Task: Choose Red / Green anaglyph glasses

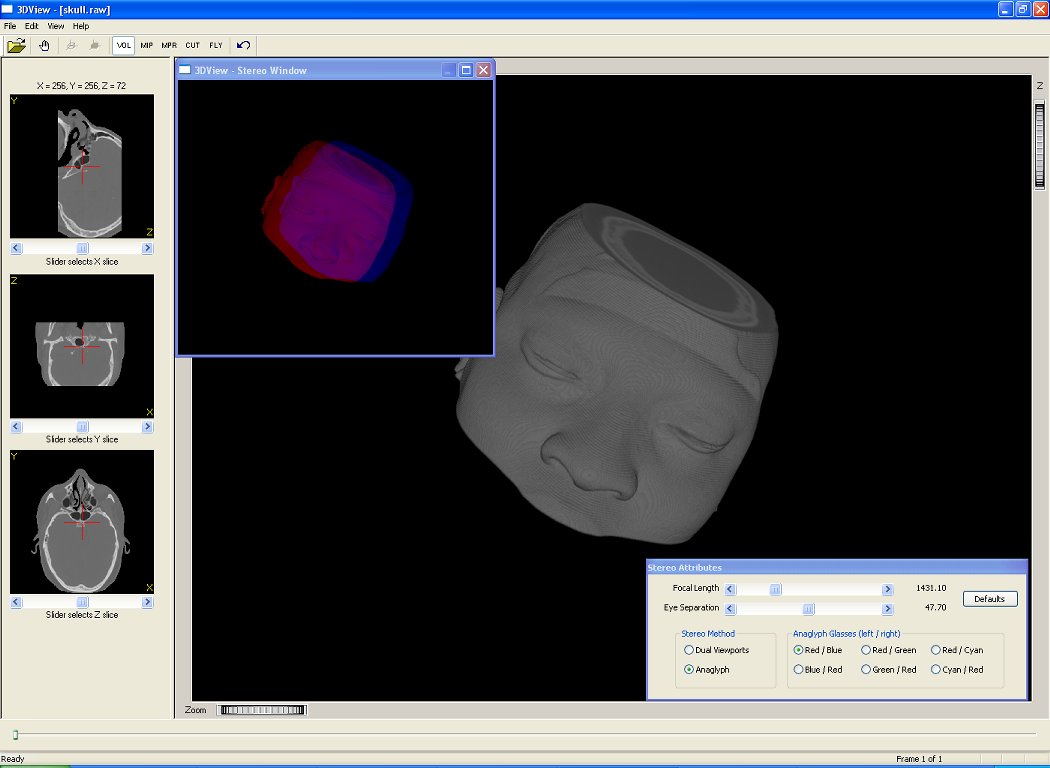Action: coord(866,650)
